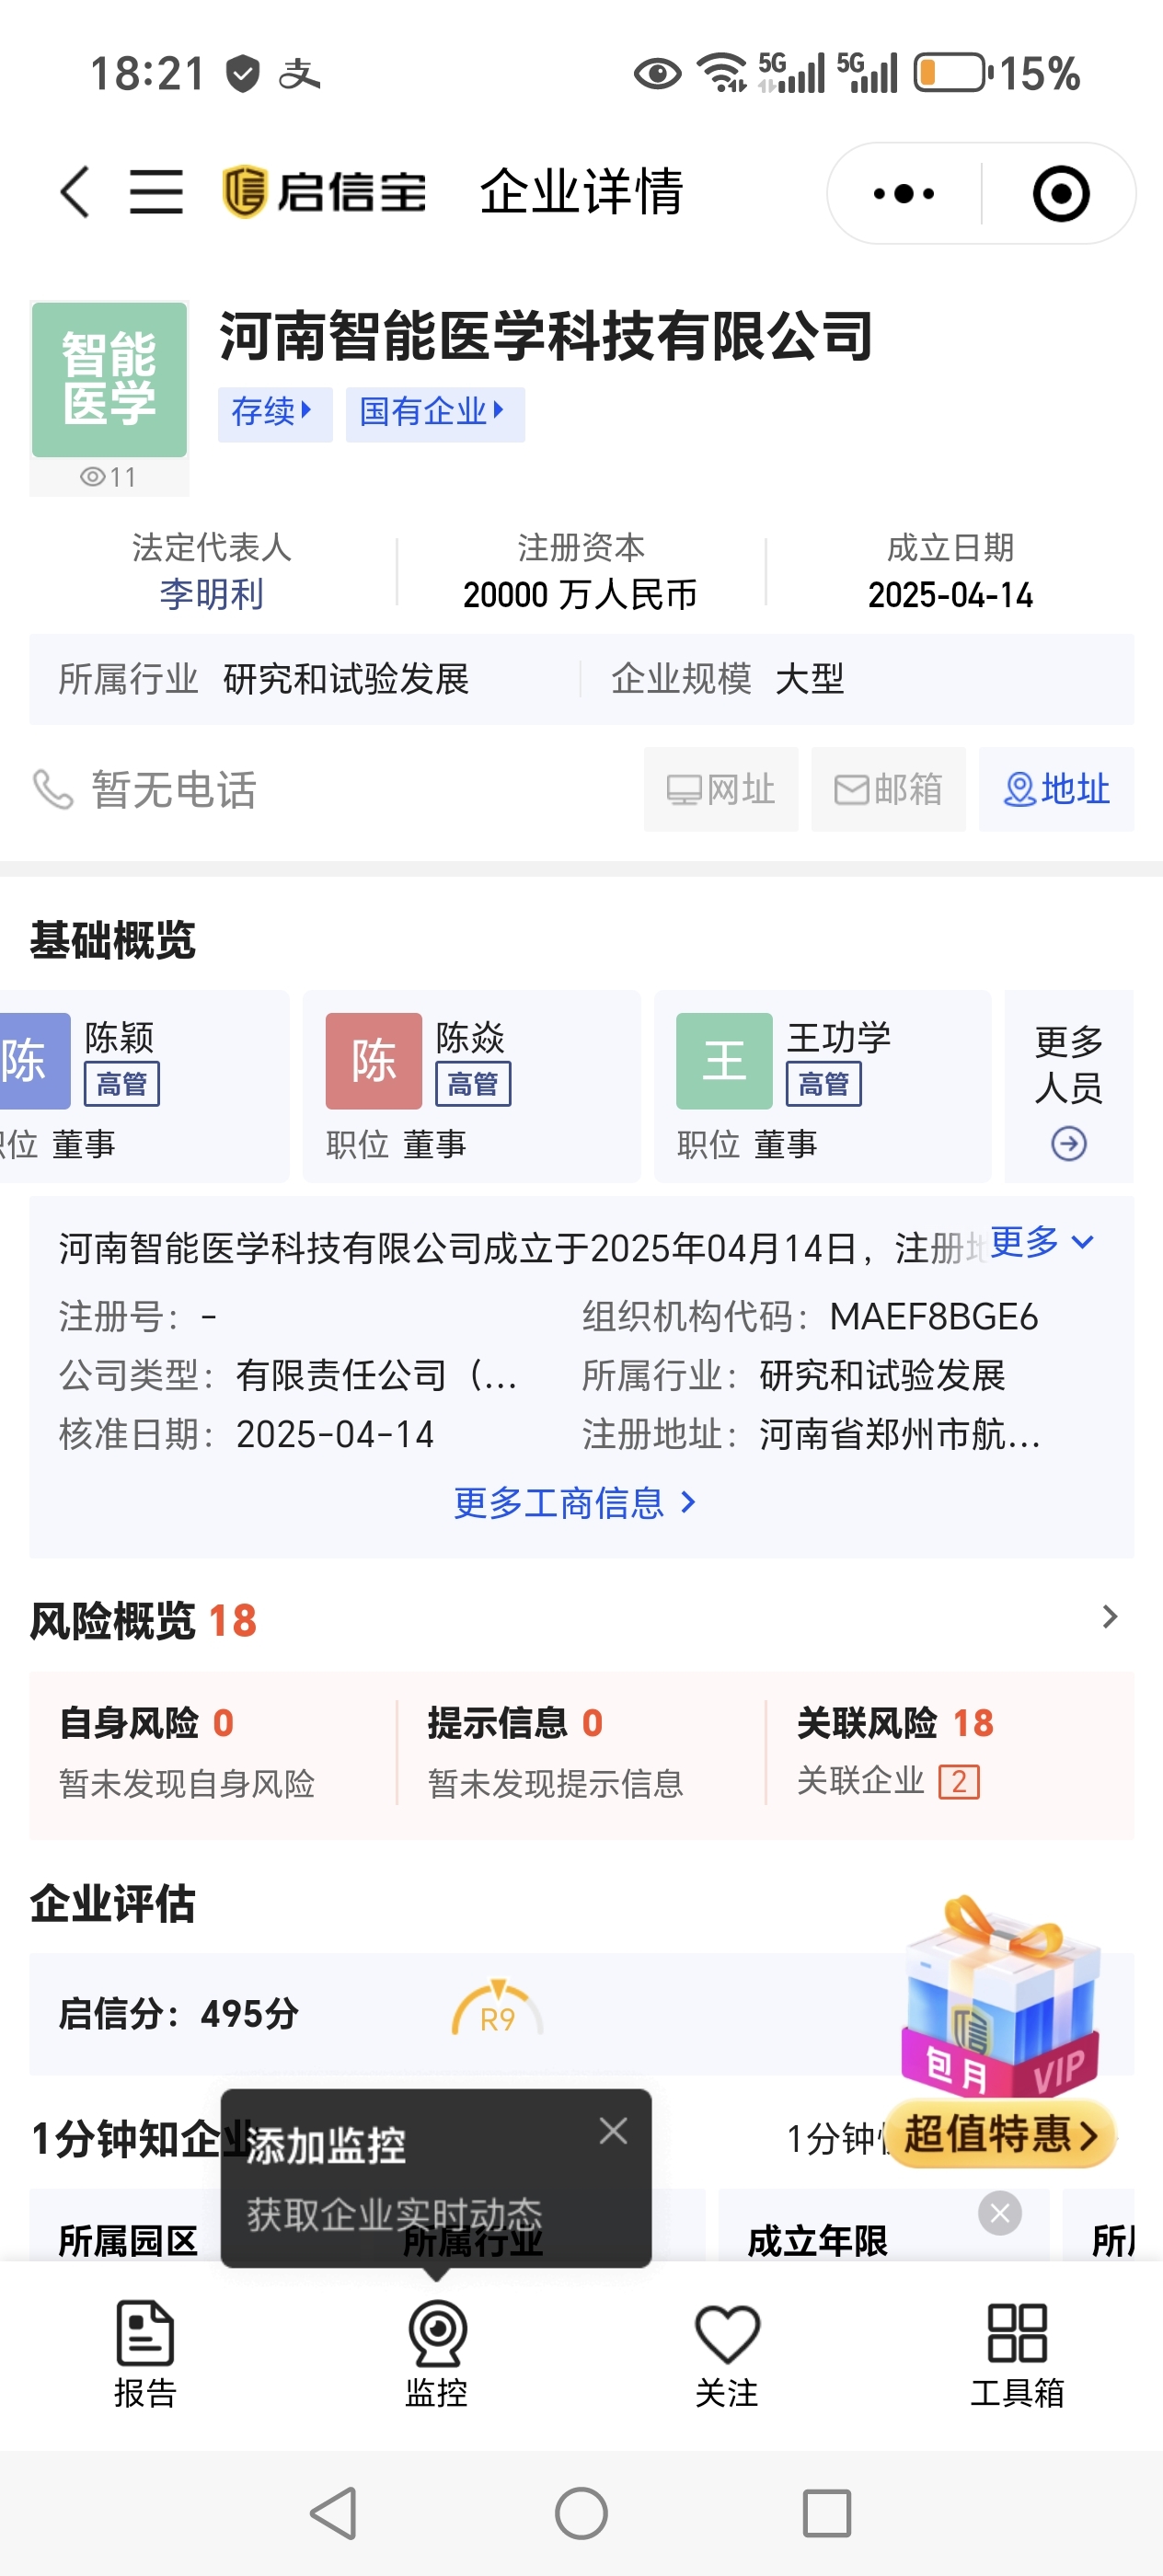The width and height of the screenshot is (1163, 2576).
Task: Tap 注册地址 河南省郑州市航... value
Action: [900, 1434]
